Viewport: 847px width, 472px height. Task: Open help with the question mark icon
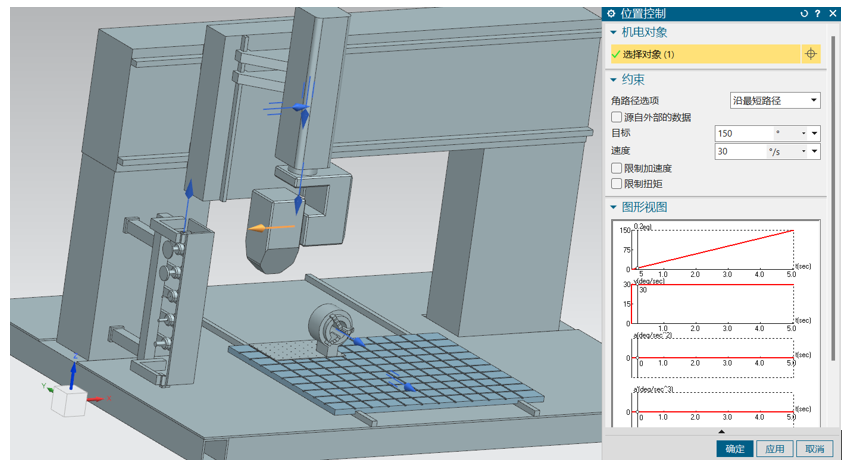818,13
